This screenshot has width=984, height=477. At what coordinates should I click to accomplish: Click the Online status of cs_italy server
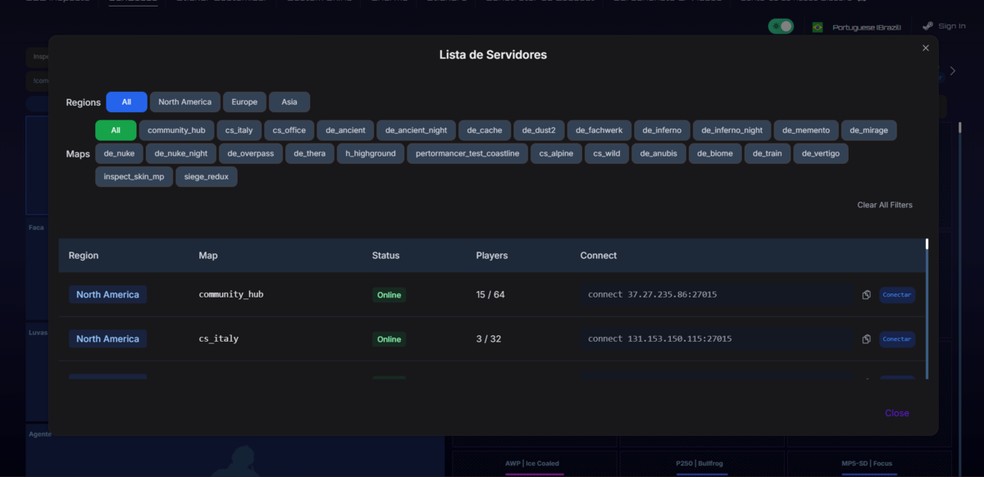[x=389, y=339]
